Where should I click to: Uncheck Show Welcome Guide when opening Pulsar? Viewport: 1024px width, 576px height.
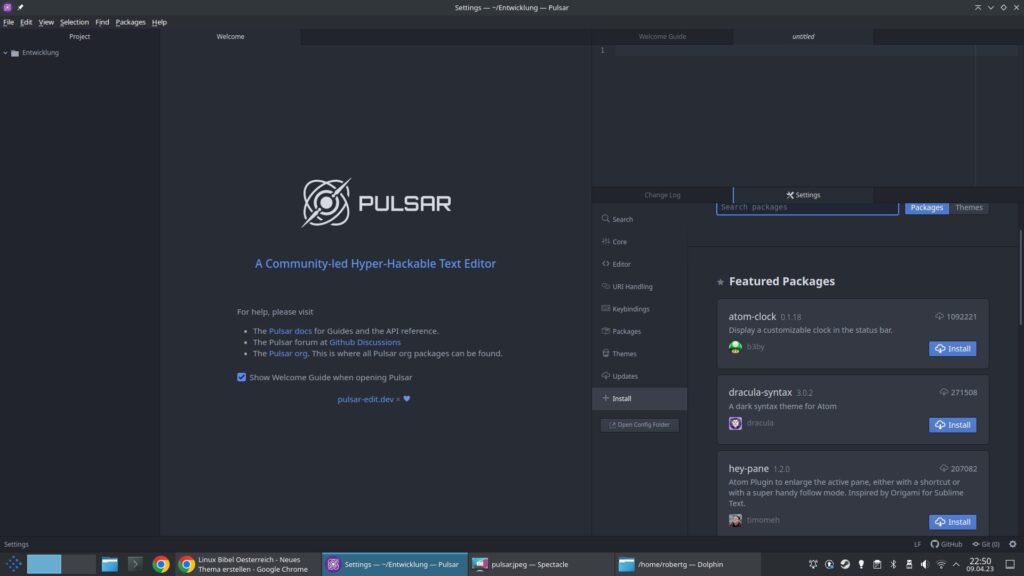pos(242,377)
